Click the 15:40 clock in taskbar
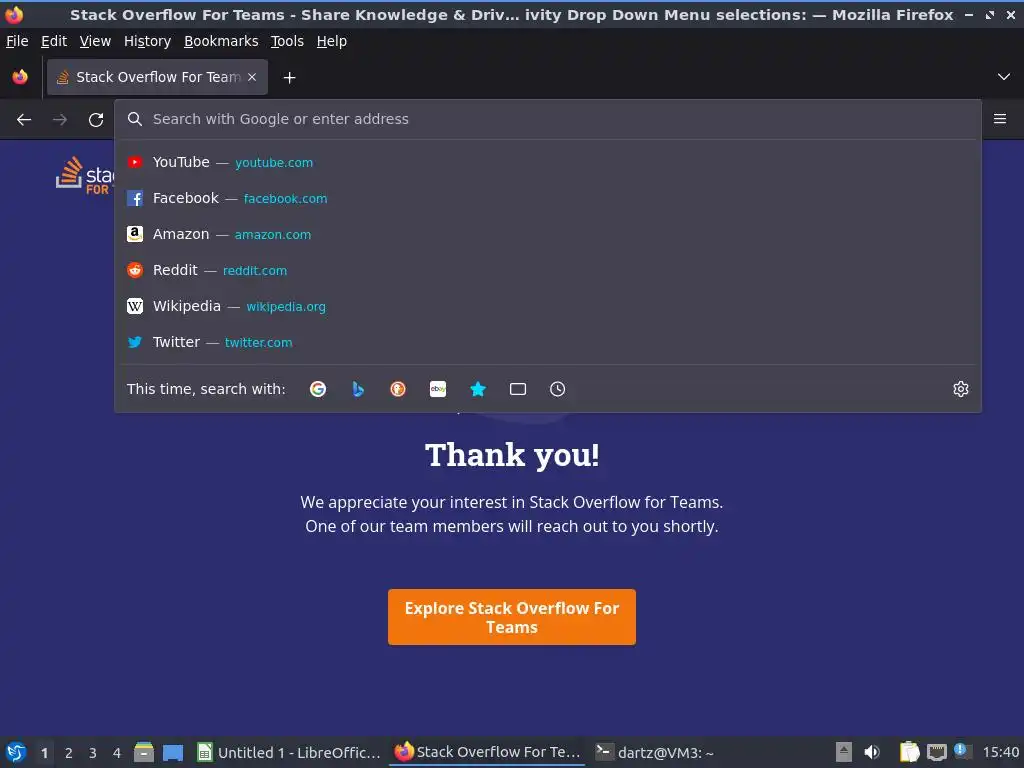The height and width of the screenshot is (768, 1024). (x=1000, y=752)
